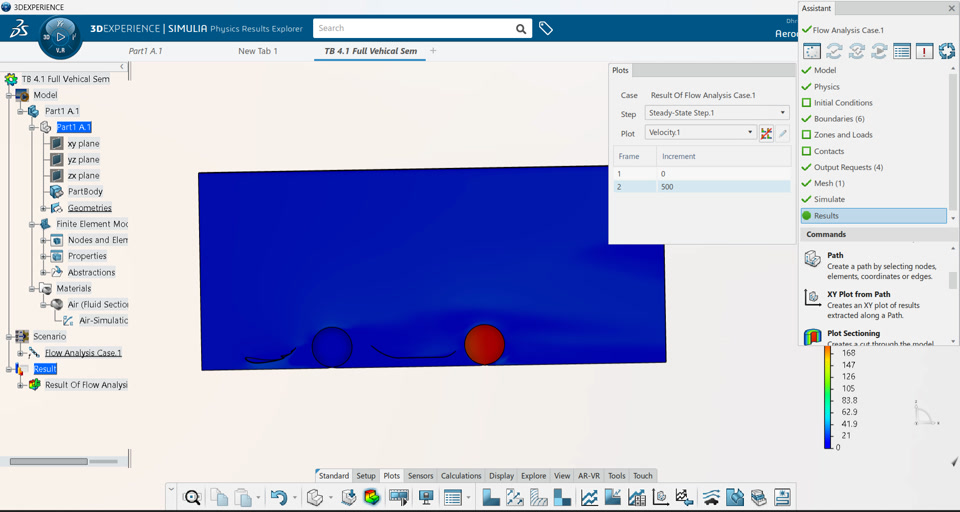The image size is (960, 512).
Task: Click the animation filmstrip play icon
Action: (x=399, y=497)
